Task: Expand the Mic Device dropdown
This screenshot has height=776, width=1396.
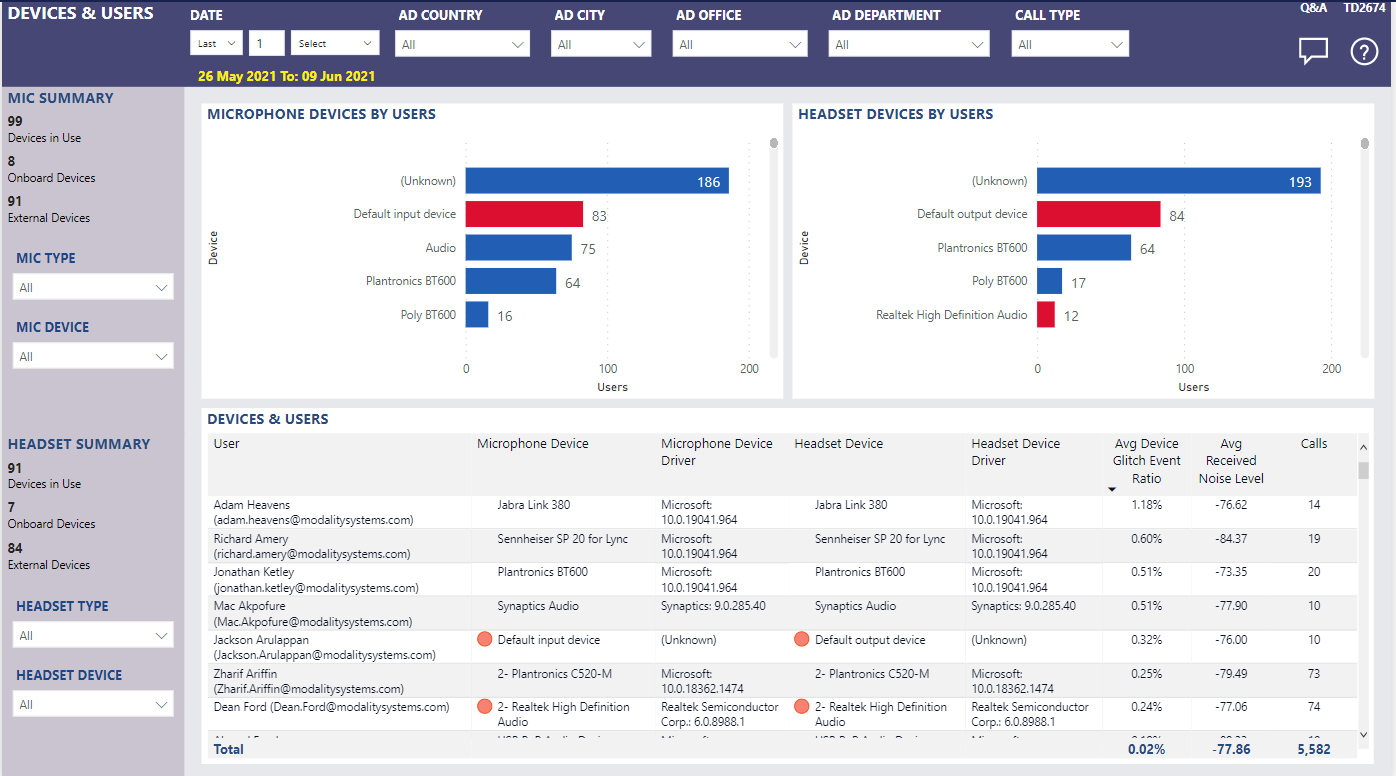Action: click(93, 356)
